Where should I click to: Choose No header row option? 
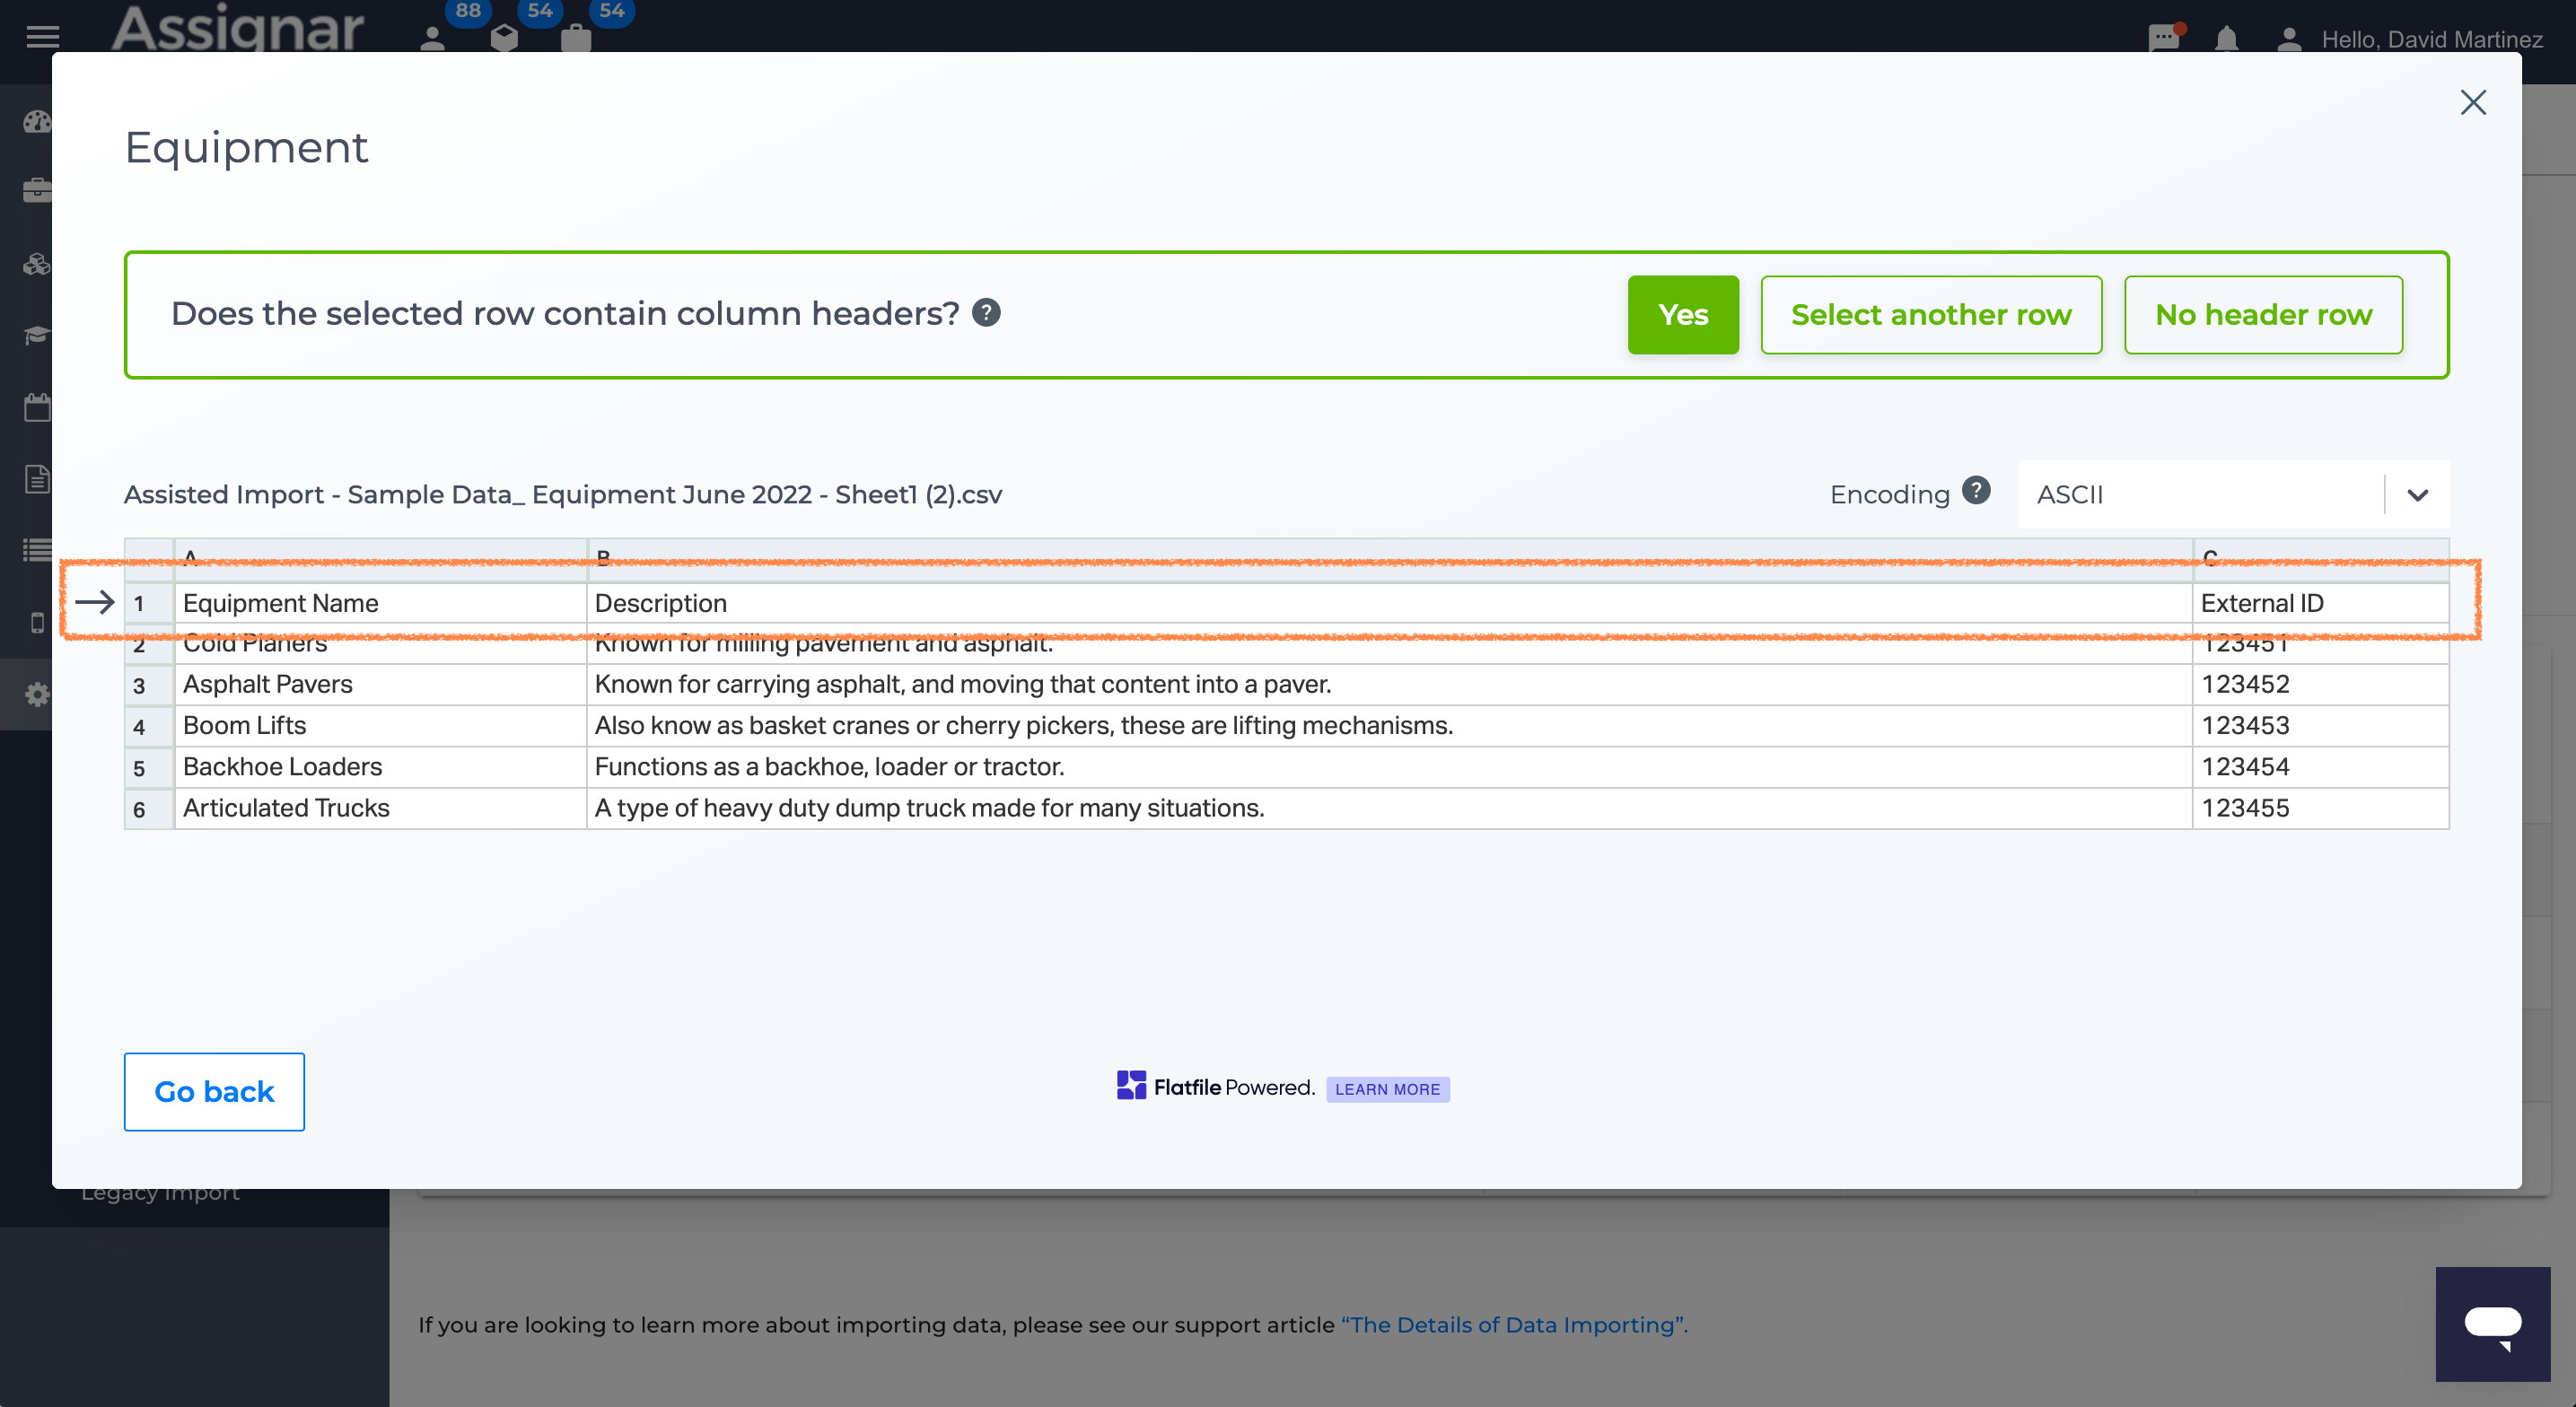pyautogui.click(x=2263, y=314)
